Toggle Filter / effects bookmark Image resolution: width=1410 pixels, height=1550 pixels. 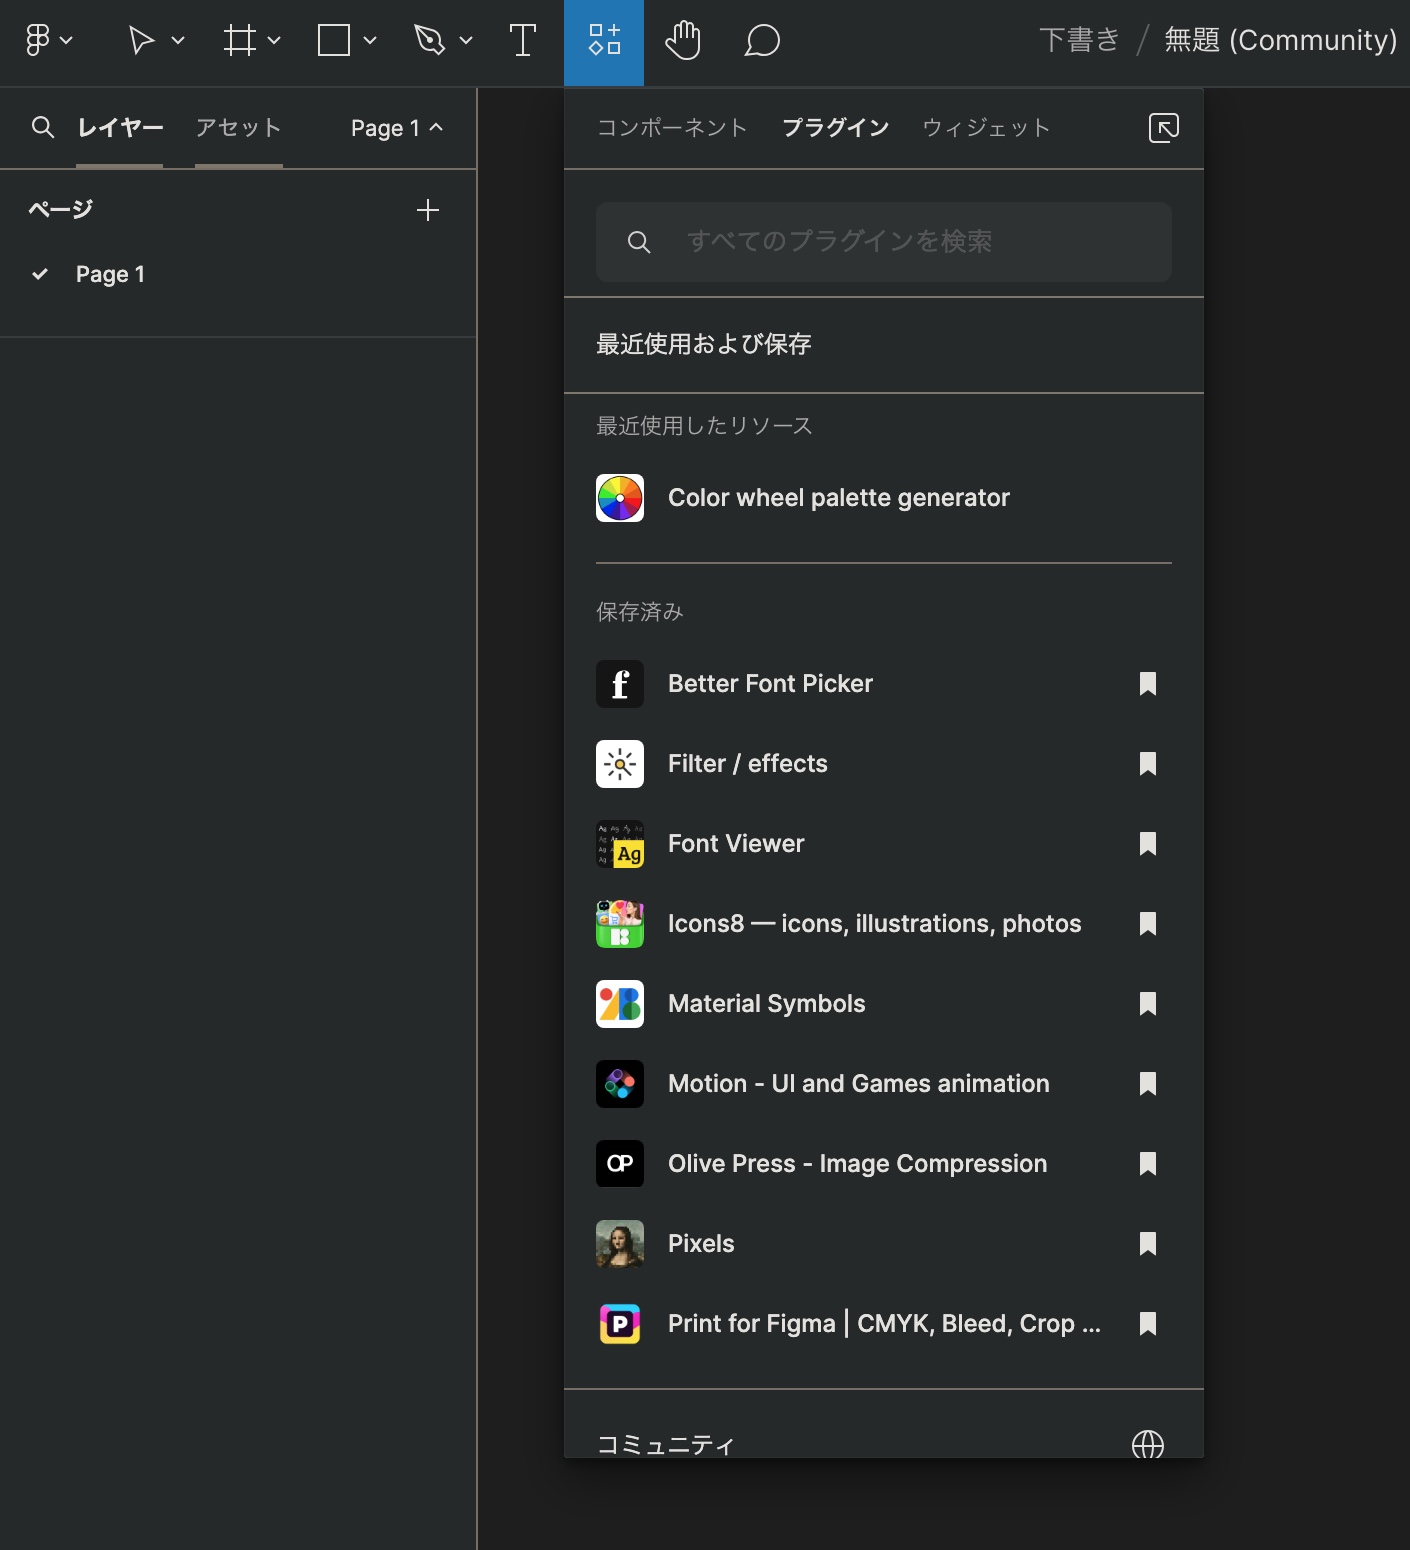click(x=1148, y=764)
